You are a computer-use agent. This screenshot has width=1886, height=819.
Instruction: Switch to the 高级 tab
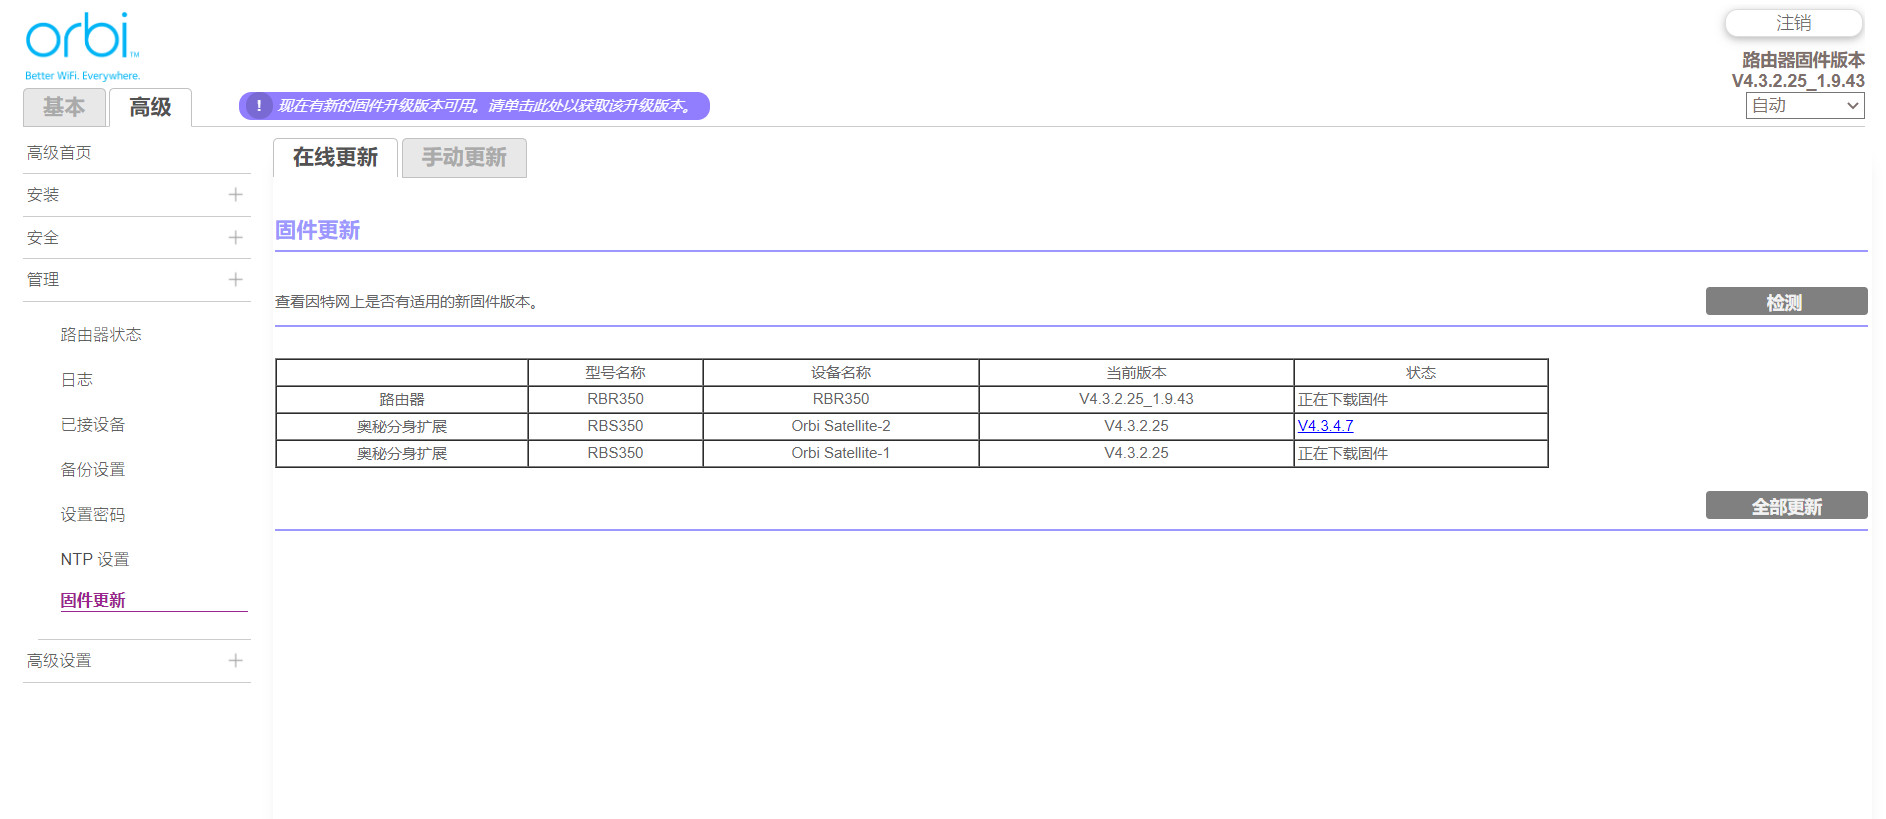[x=150, y=107]
